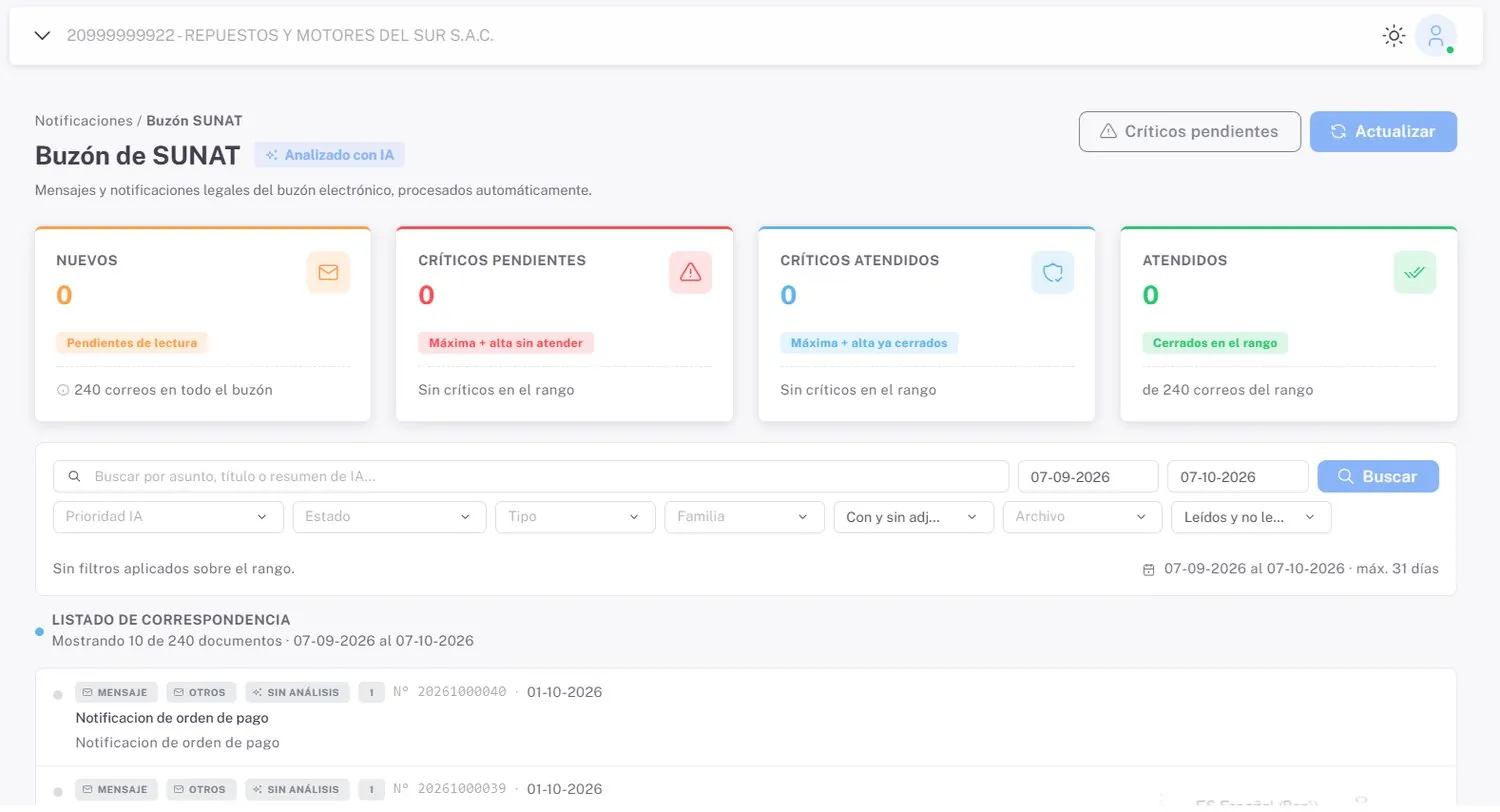This screenshot has width=1500, height=812.
Task: Open the Tipo dropdown
Action: (x=575, y=517)
